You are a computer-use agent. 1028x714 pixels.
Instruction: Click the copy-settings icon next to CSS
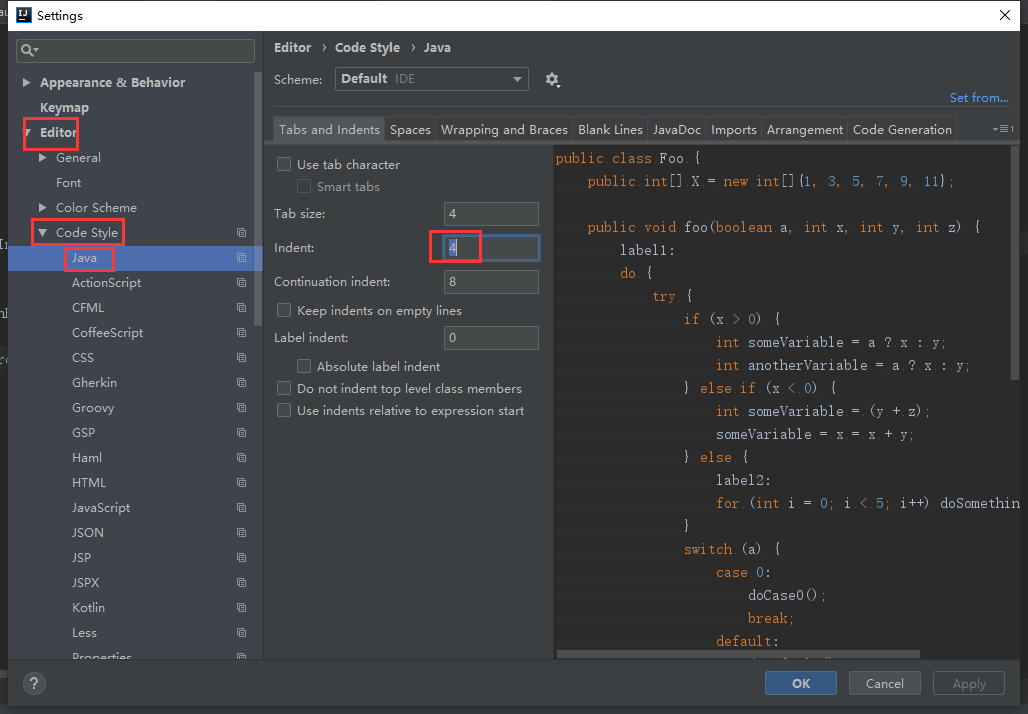click(241, 357)
